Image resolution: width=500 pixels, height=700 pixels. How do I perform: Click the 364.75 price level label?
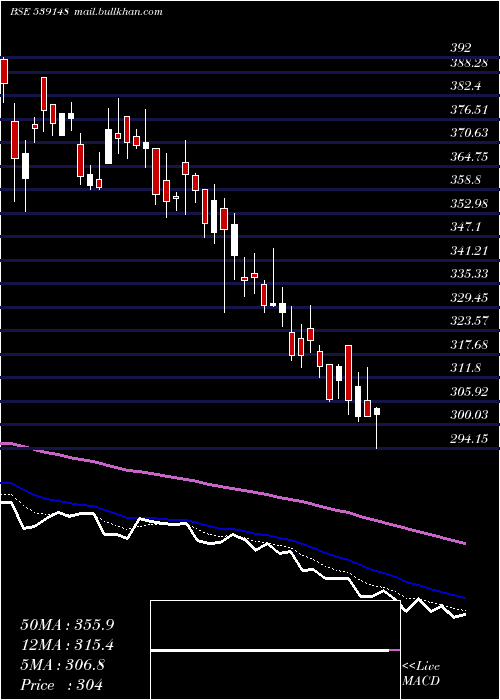click(469, 157)
